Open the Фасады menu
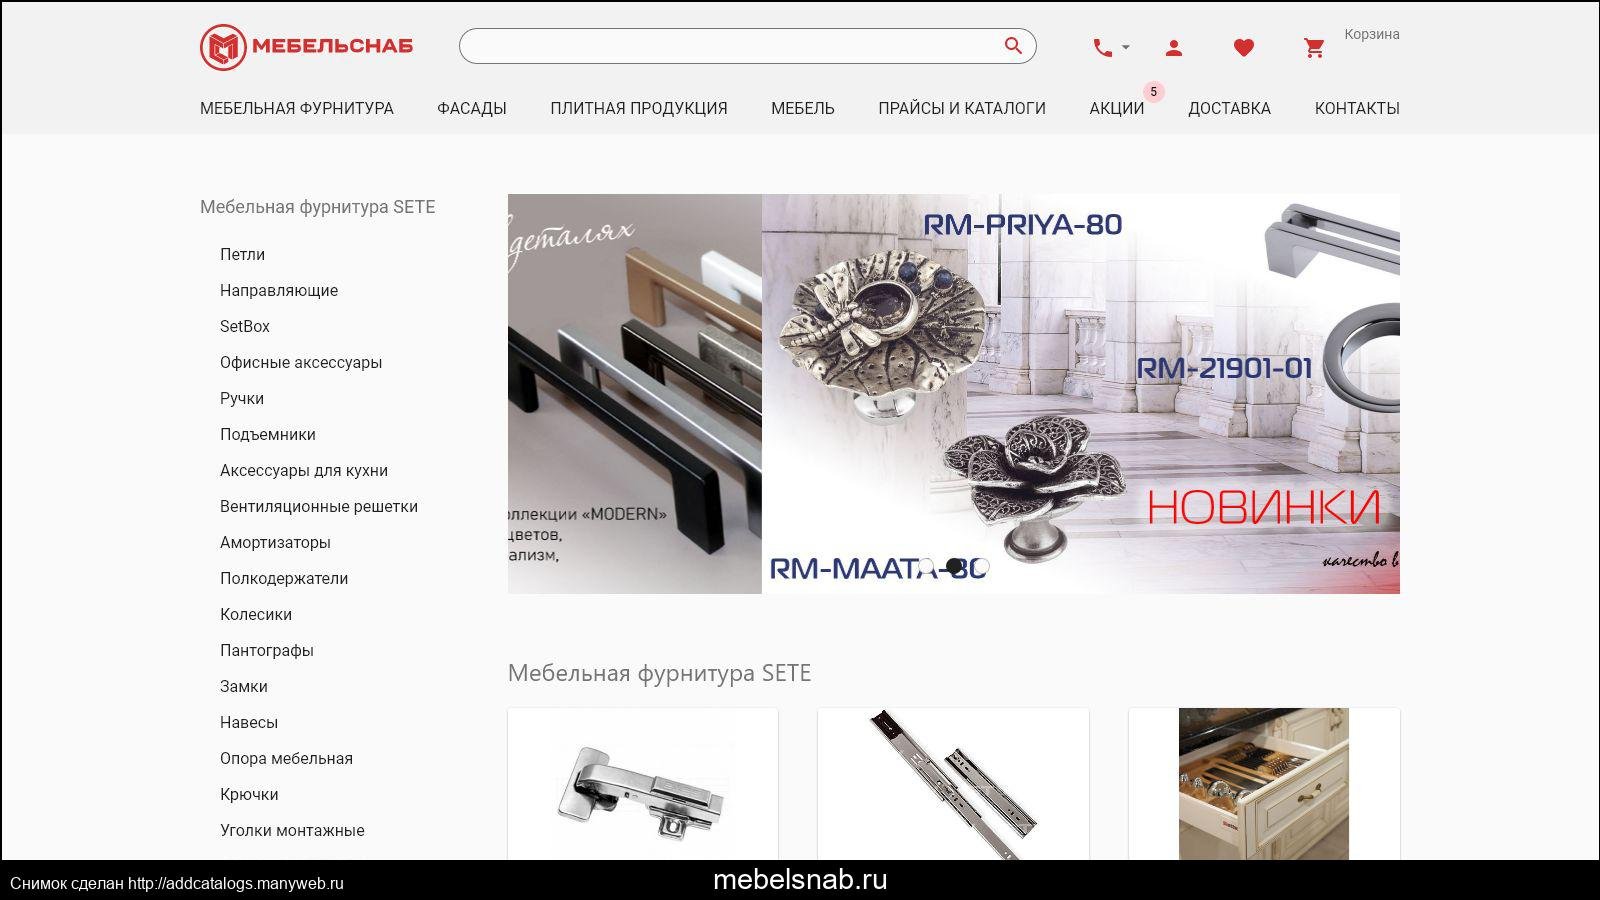This screenshot has height=900, width=1600. [472, 108]
